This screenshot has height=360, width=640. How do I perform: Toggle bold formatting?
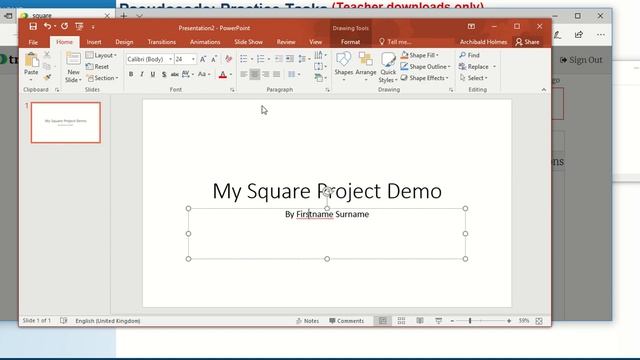pyautogui.click(x=131, y=74)
